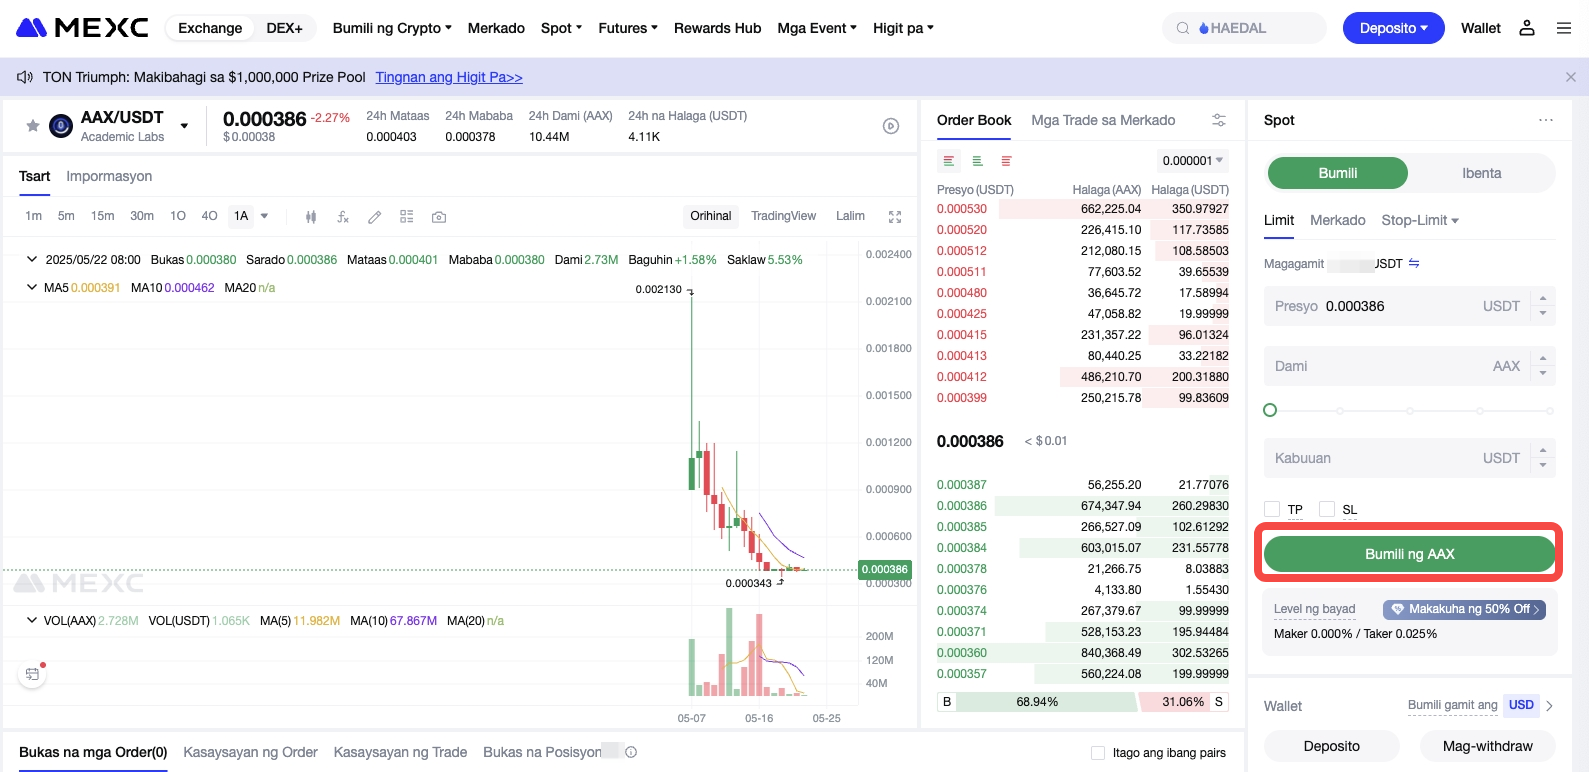Take a chart screenshot with camera icon
This screenshot has height=772, width=1589.
pyautogui.click(x=439, y=217)
